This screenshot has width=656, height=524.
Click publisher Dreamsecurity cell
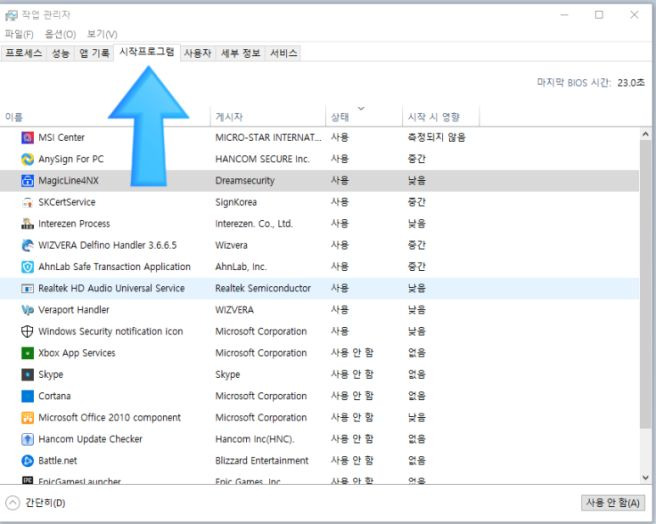[245, 181]
